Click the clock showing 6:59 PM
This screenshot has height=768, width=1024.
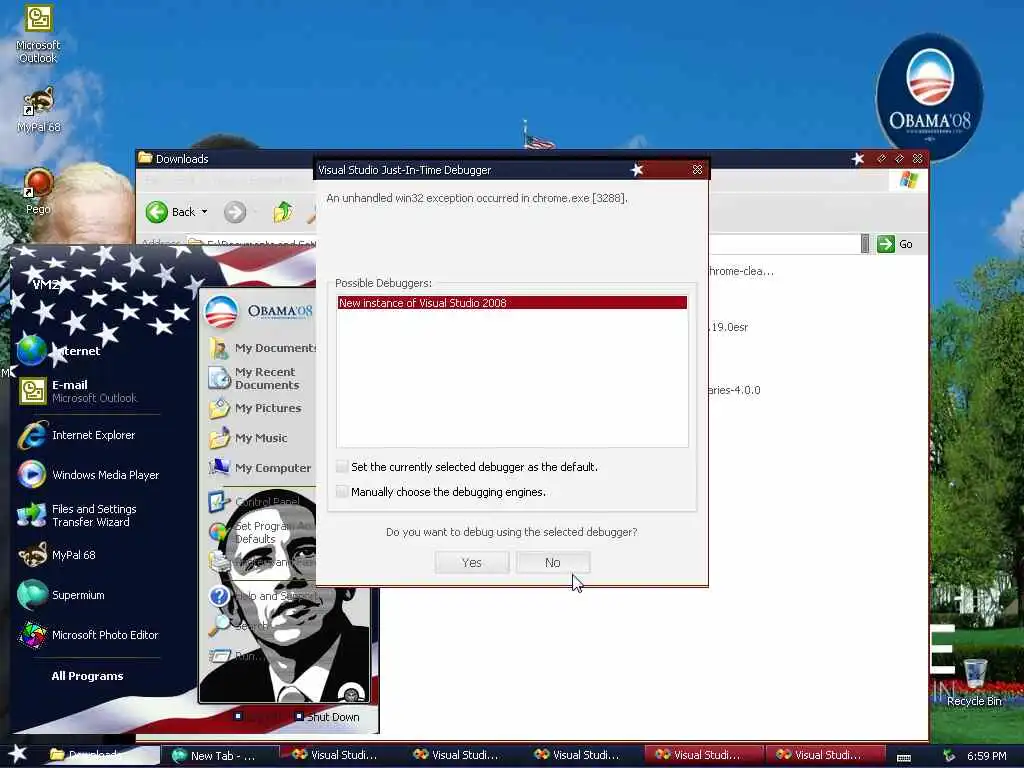coord(986,756)
